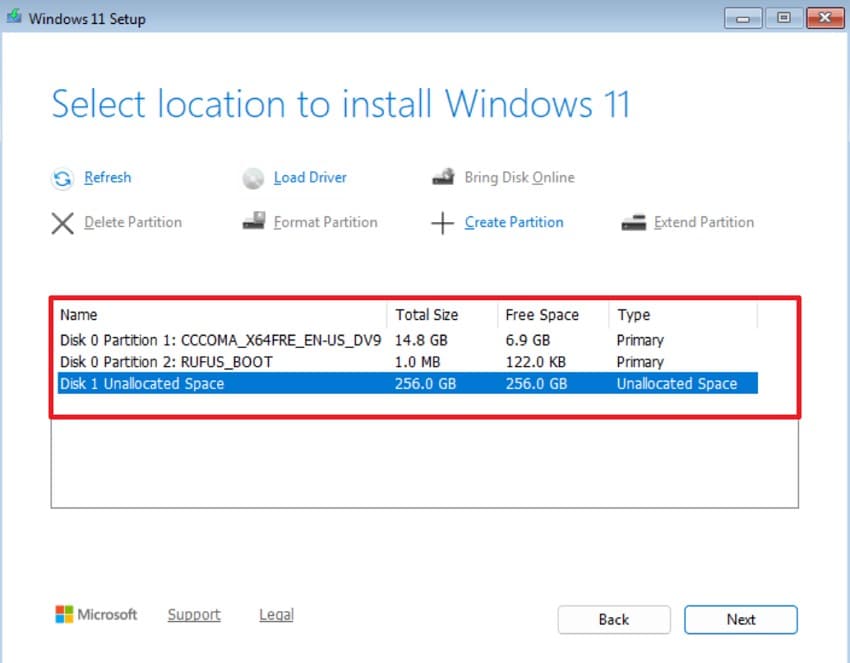The height and width of the screenshot is (663, 850).
Task: Choose the Delete Partition option
Action: click(133, 222)
